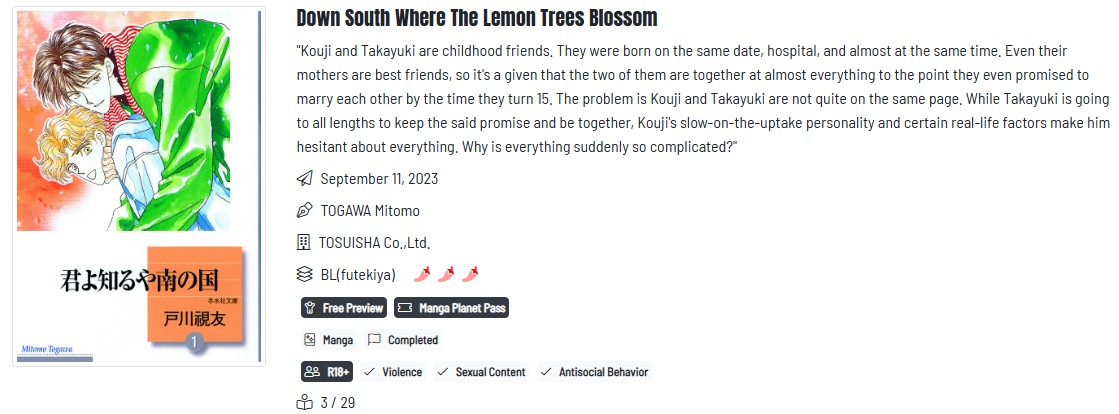Open the manga cover thumbnail
Viewport: 1119px width, 414px height.
point(138,186)
